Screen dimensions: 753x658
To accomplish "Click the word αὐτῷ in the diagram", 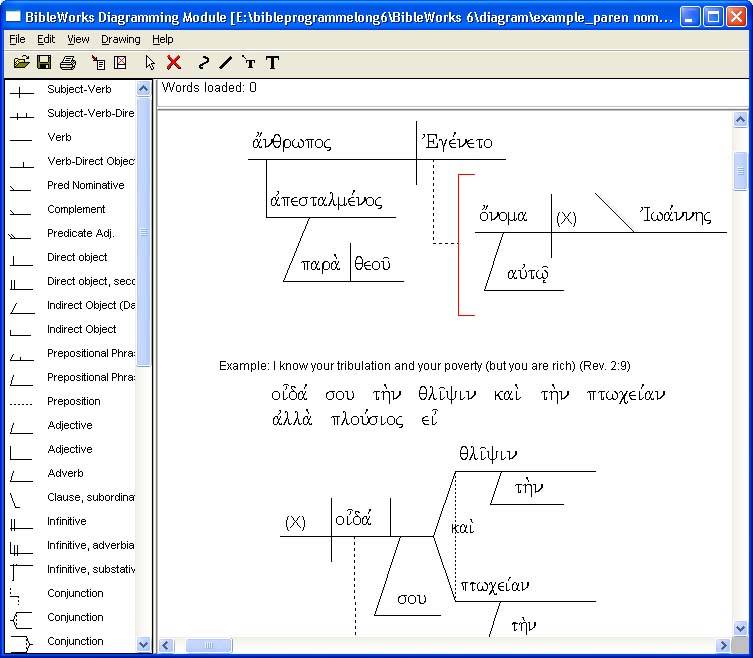I will coord(528,275).
